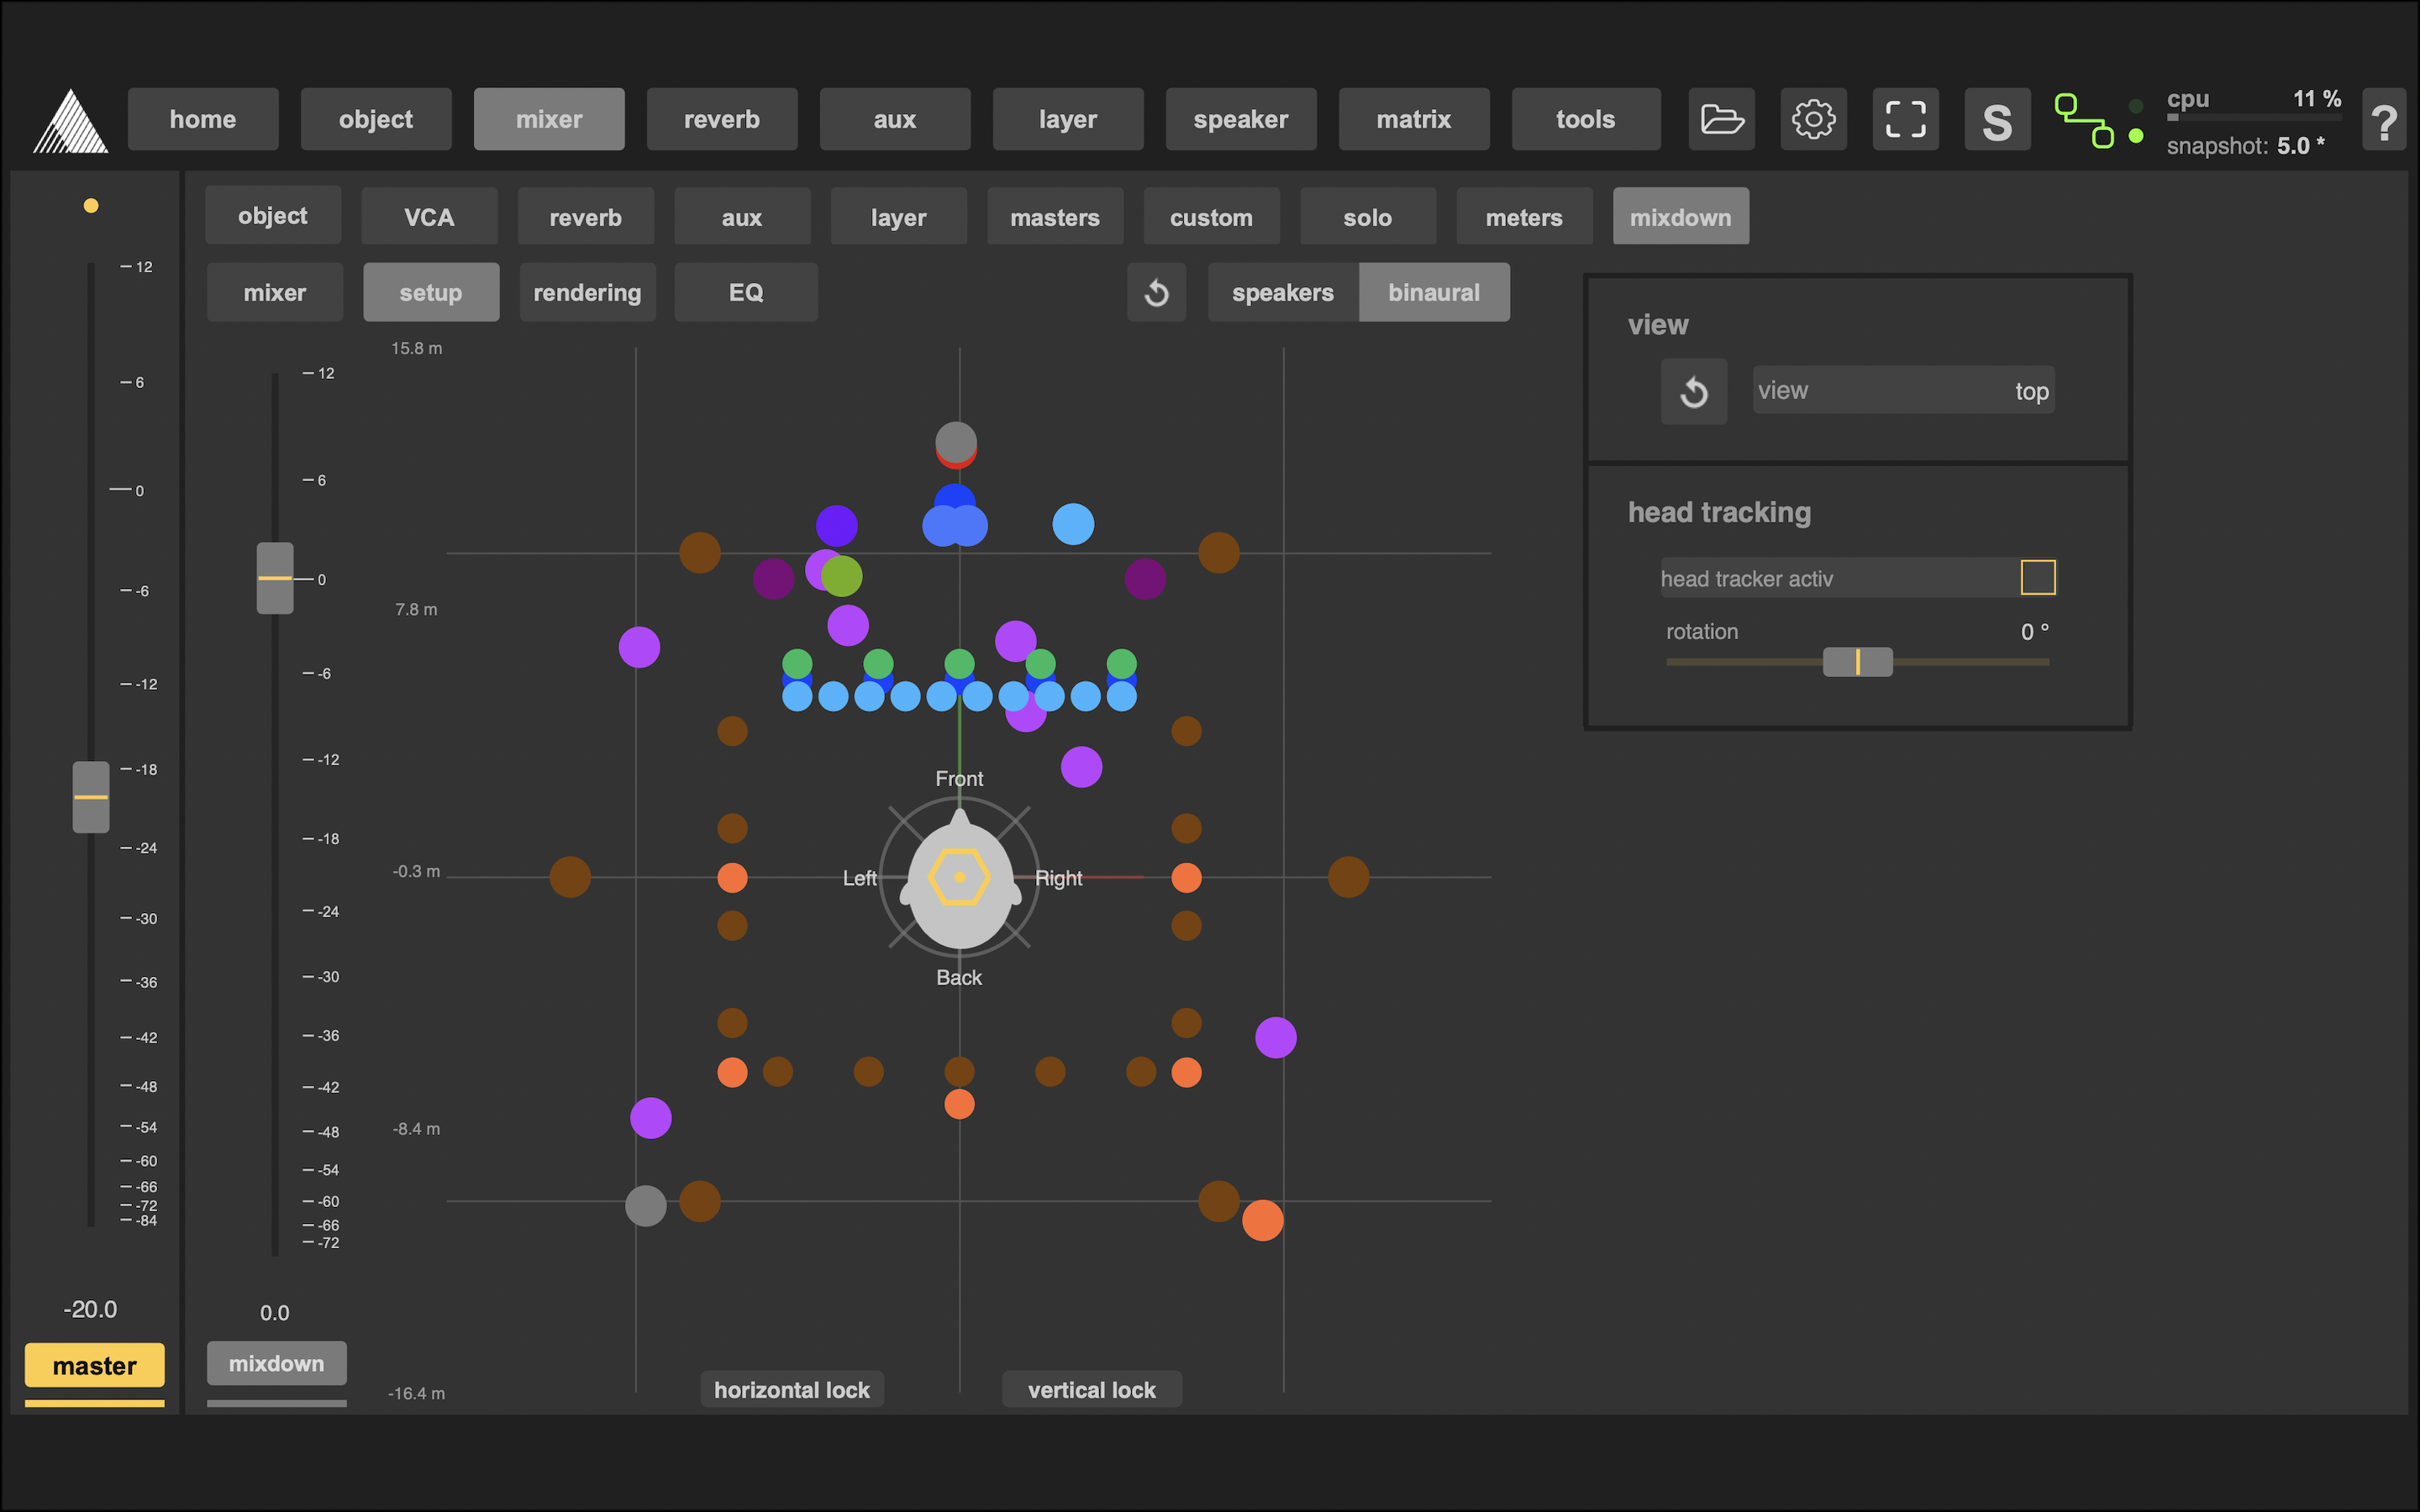Open the matrix page tab
This screenshot has height=1512, width=2420.
1414,119
